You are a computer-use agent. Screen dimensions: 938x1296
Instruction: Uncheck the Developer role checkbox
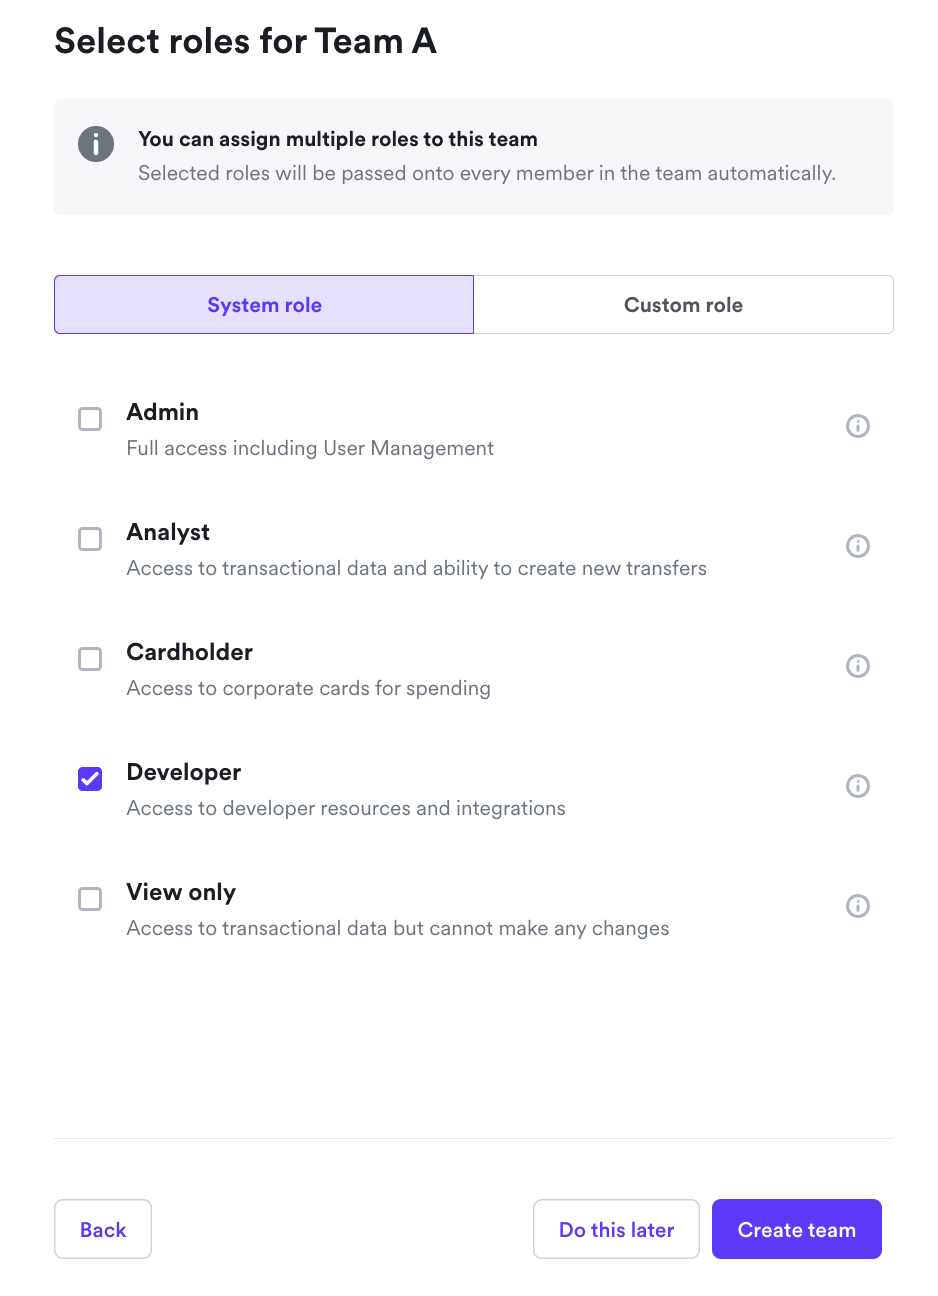coord(90,779)
